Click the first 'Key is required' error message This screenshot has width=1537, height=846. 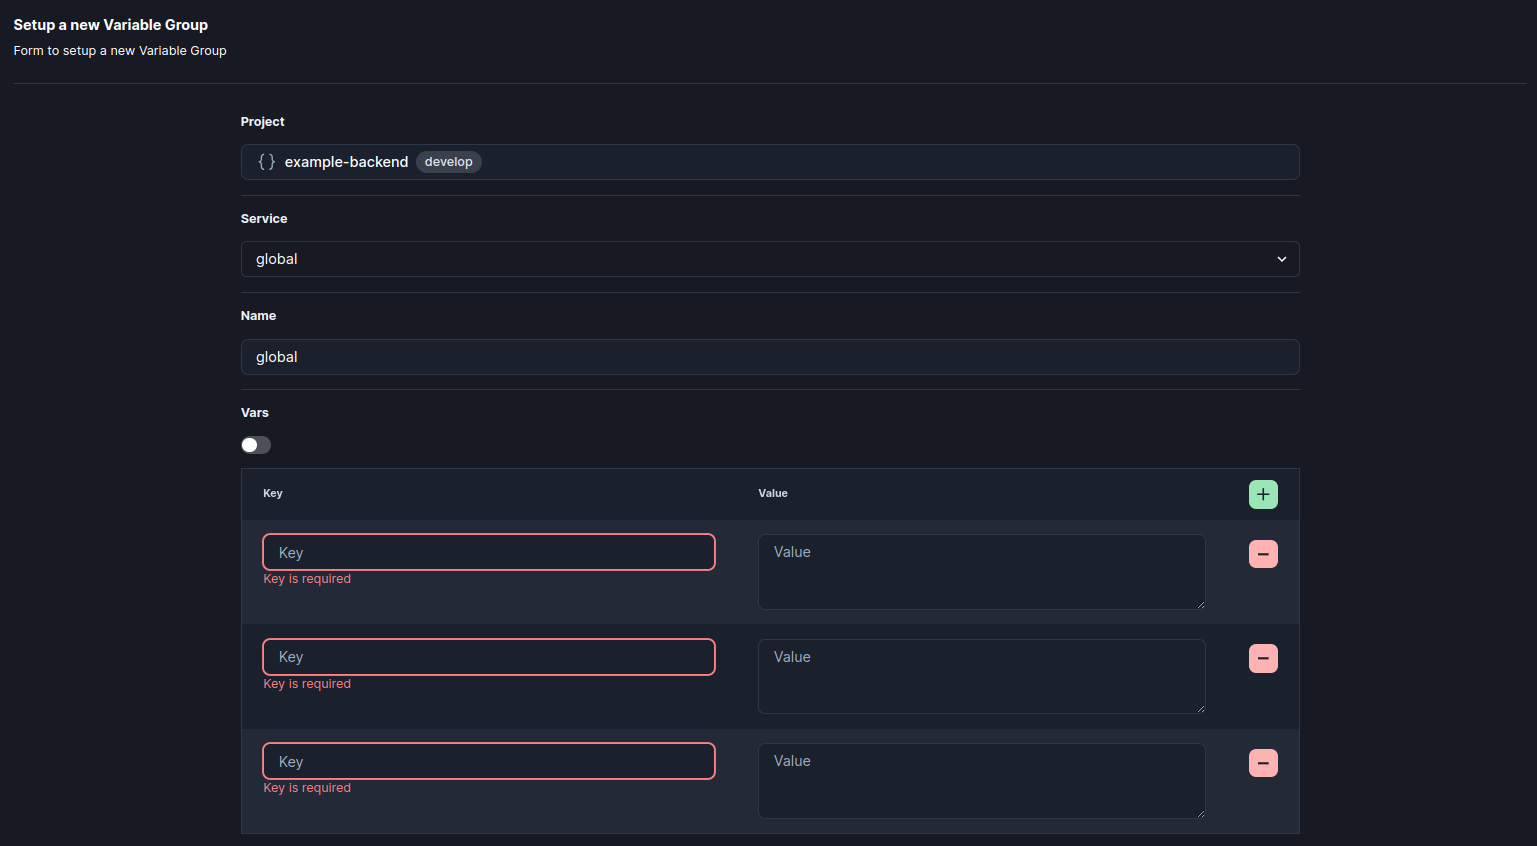click(x=307, y=579)
